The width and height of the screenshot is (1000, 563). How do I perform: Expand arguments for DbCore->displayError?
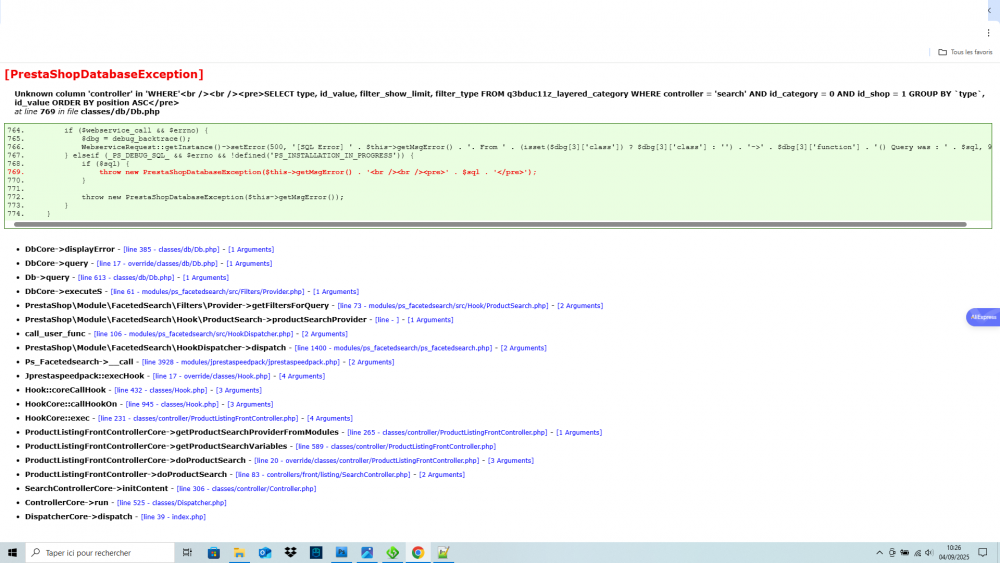click(251, 249)
